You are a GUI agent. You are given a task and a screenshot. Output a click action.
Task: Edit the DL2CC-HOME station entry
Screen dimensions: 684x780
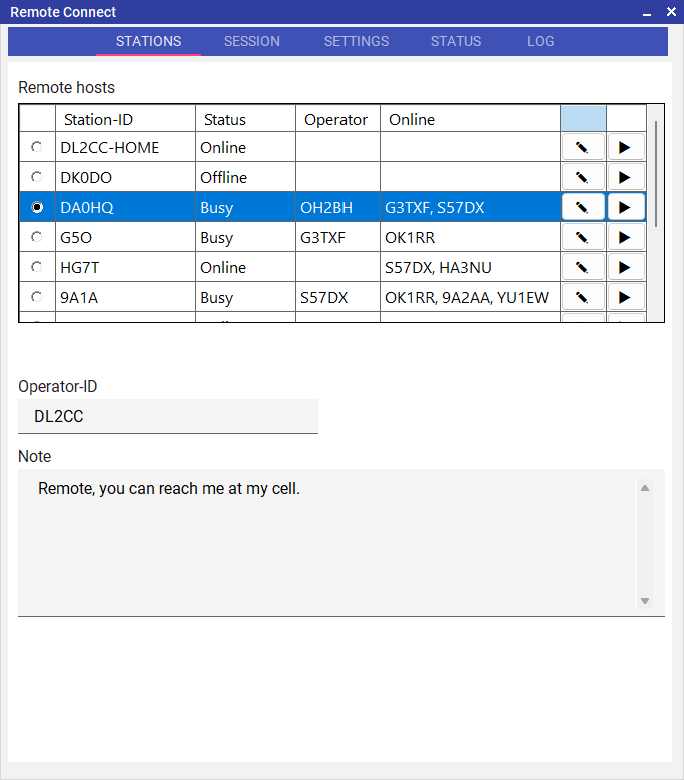[583, 147]
